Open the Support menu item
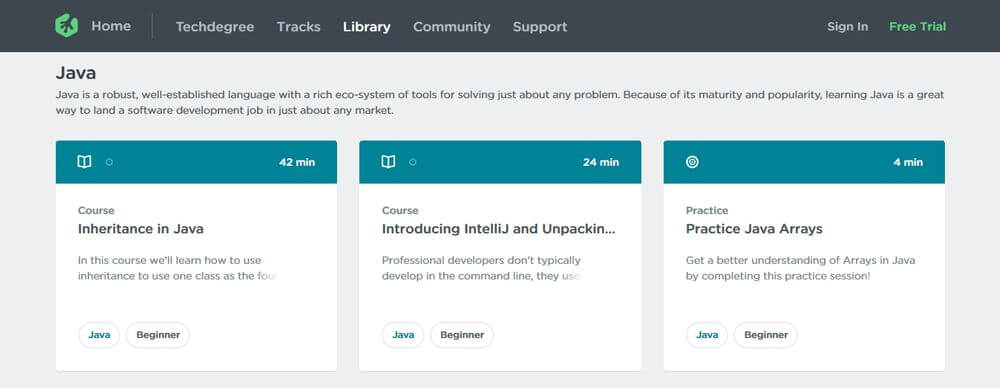Image resolution: width=1000 pixels, height=388 pixels. click(540, 27)
